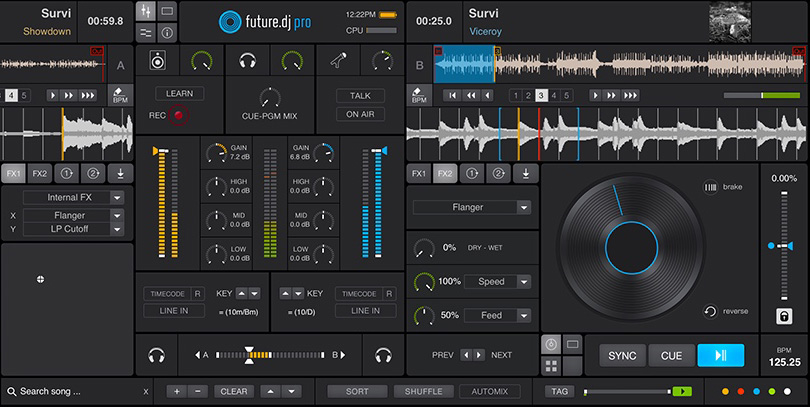Click the AUTOMIX button
This screenshot has width=810, height=407.
[489, 392]
